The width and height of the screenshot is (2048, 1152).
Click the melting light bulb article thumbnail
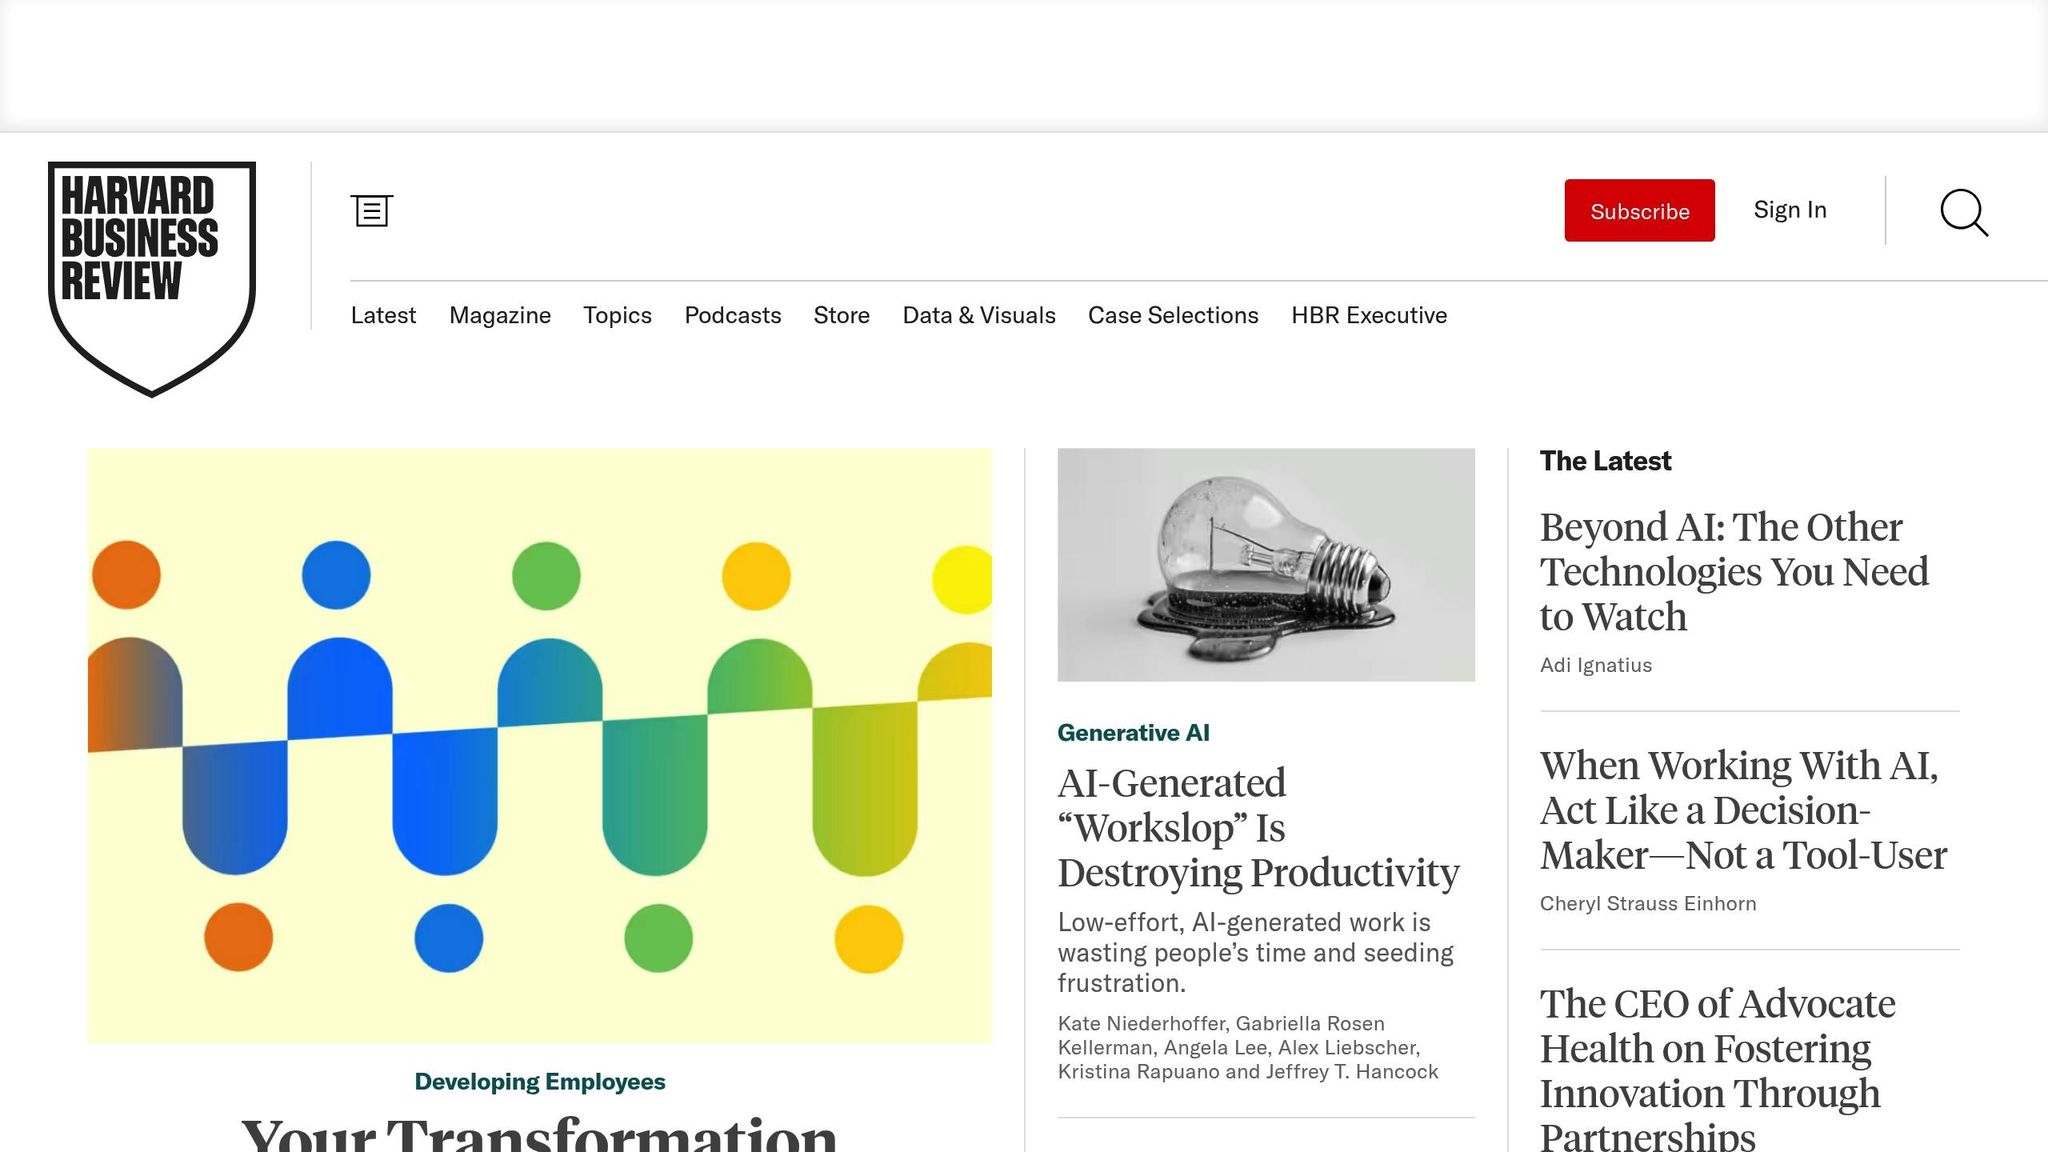1265,564
